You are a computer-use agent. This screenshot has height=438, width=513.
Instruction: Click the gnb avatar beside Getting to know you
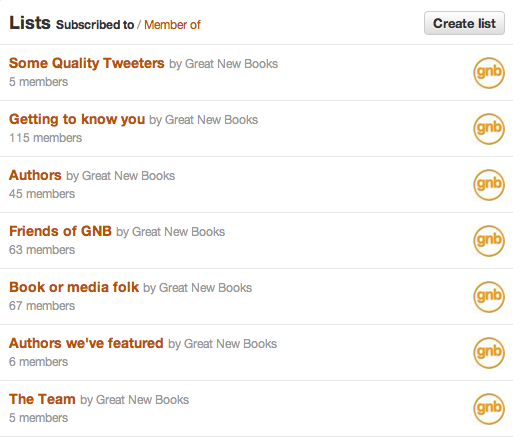[489, 129]
